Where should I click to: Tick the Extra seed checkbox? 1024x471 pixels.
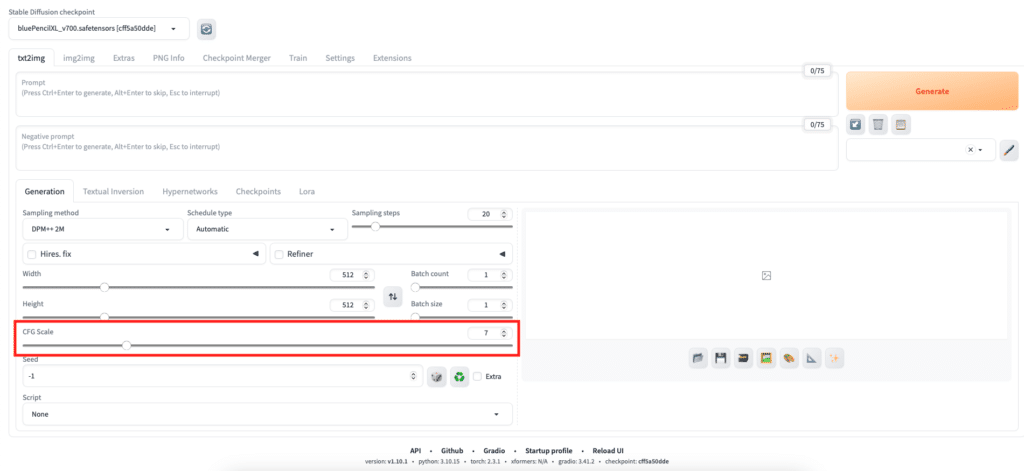(x=478, y=377)
